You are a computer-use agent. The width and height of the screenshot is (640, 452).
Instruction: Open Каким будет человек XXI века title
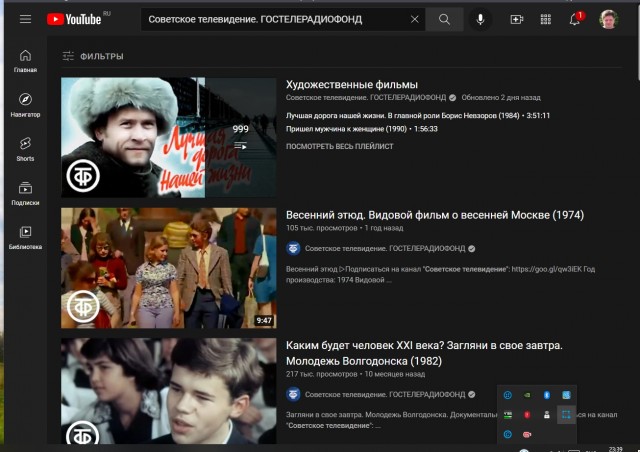coord(424,353)
